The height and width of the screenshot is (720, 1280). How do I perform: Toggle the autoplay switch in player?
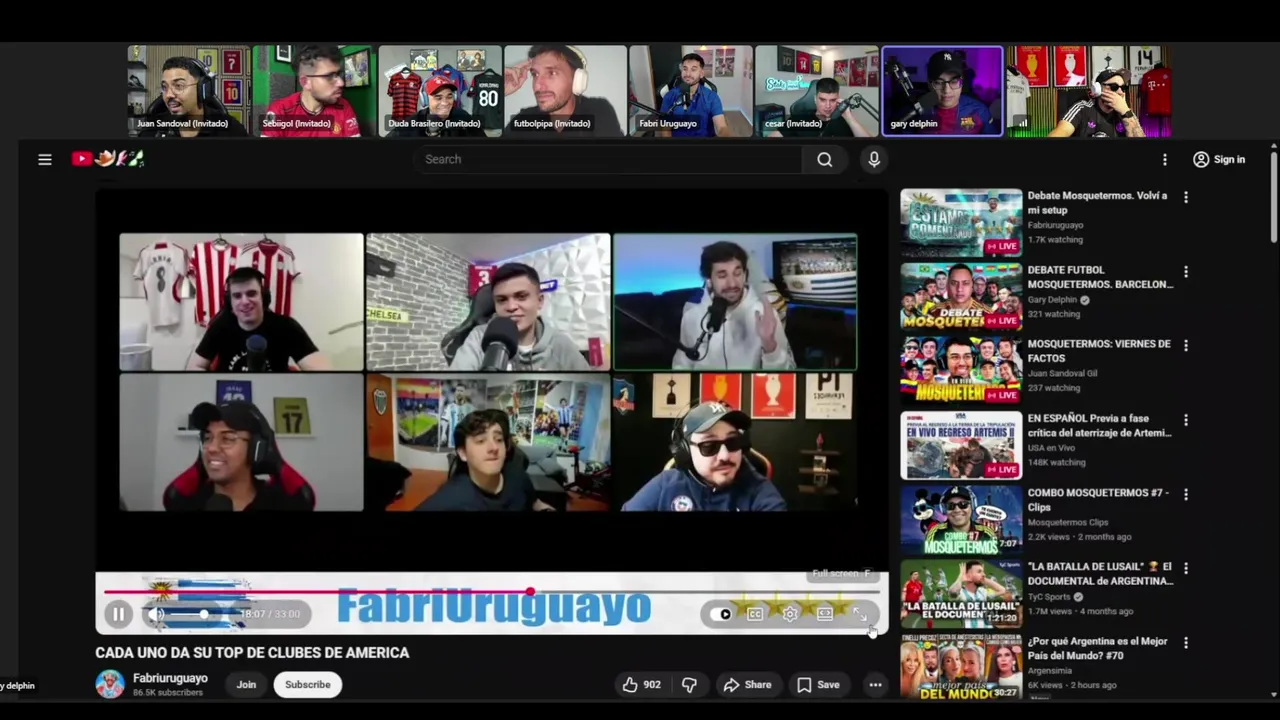(x=723, y=614)
